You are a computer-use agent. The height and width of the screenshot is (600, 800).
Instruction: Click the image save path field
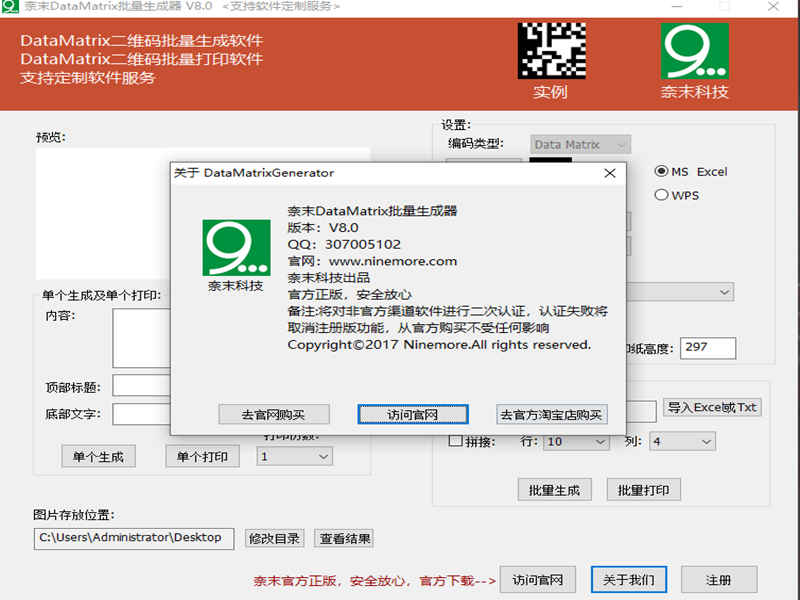tap(134, 538)
